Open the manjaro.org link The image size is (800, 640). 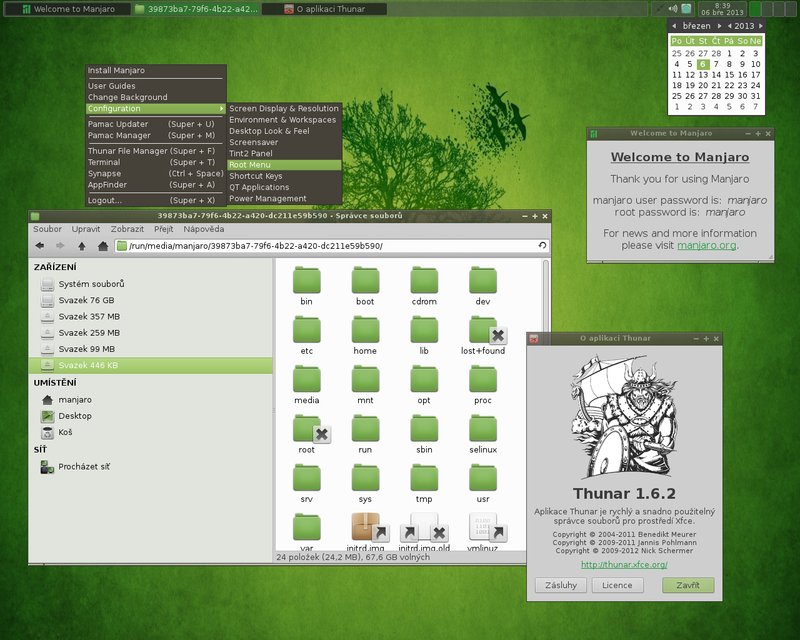coord(707,245)
